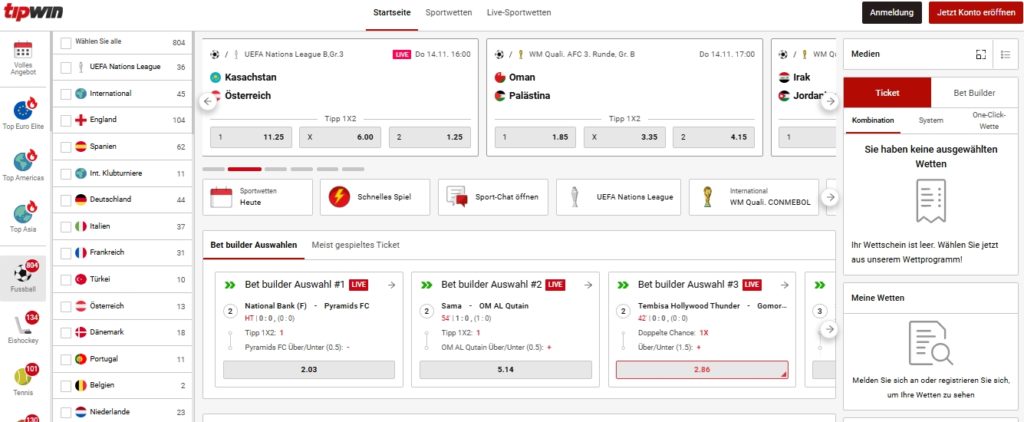The height and width of the screenshot is (422, 1024).
Task: Tick the England league checkbox
Action: tap(65, 121)
